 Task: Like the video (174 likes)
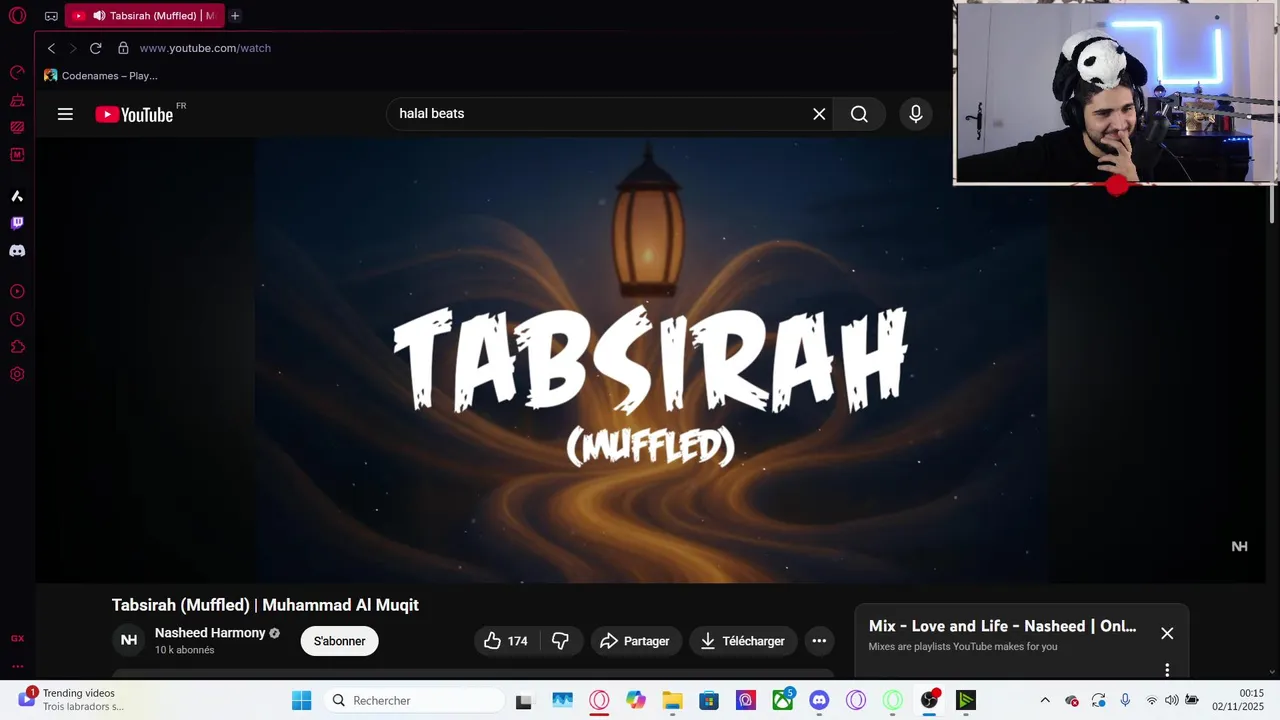click(x=507, y=641)
